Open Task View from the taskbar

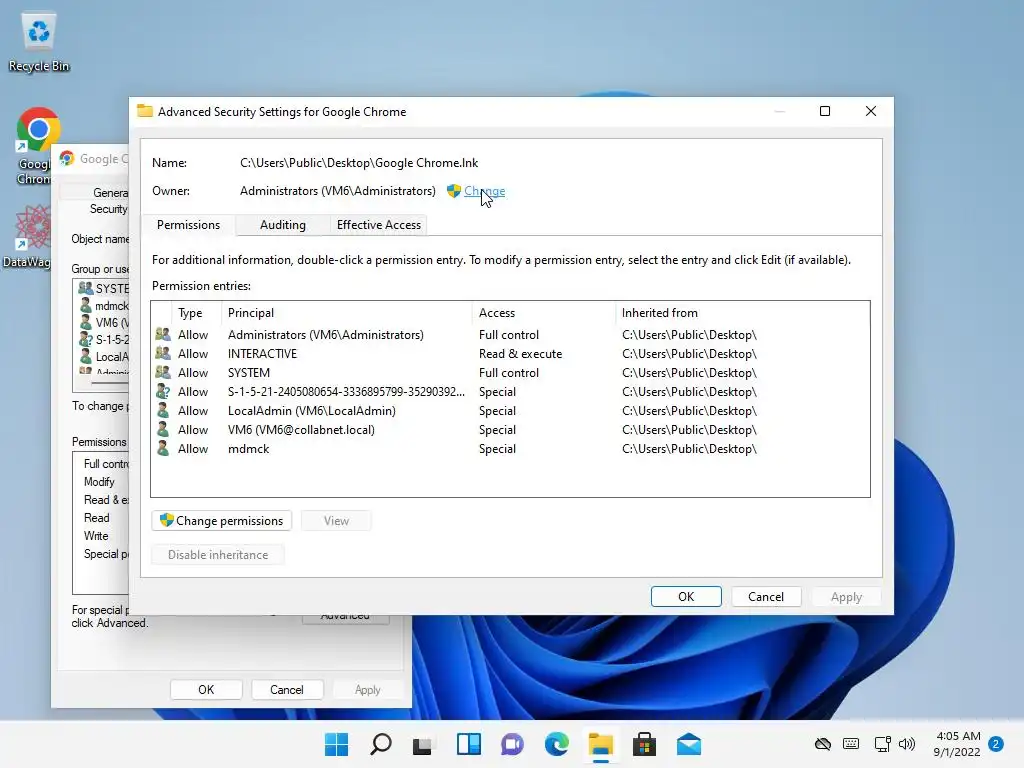pos(423,744)
